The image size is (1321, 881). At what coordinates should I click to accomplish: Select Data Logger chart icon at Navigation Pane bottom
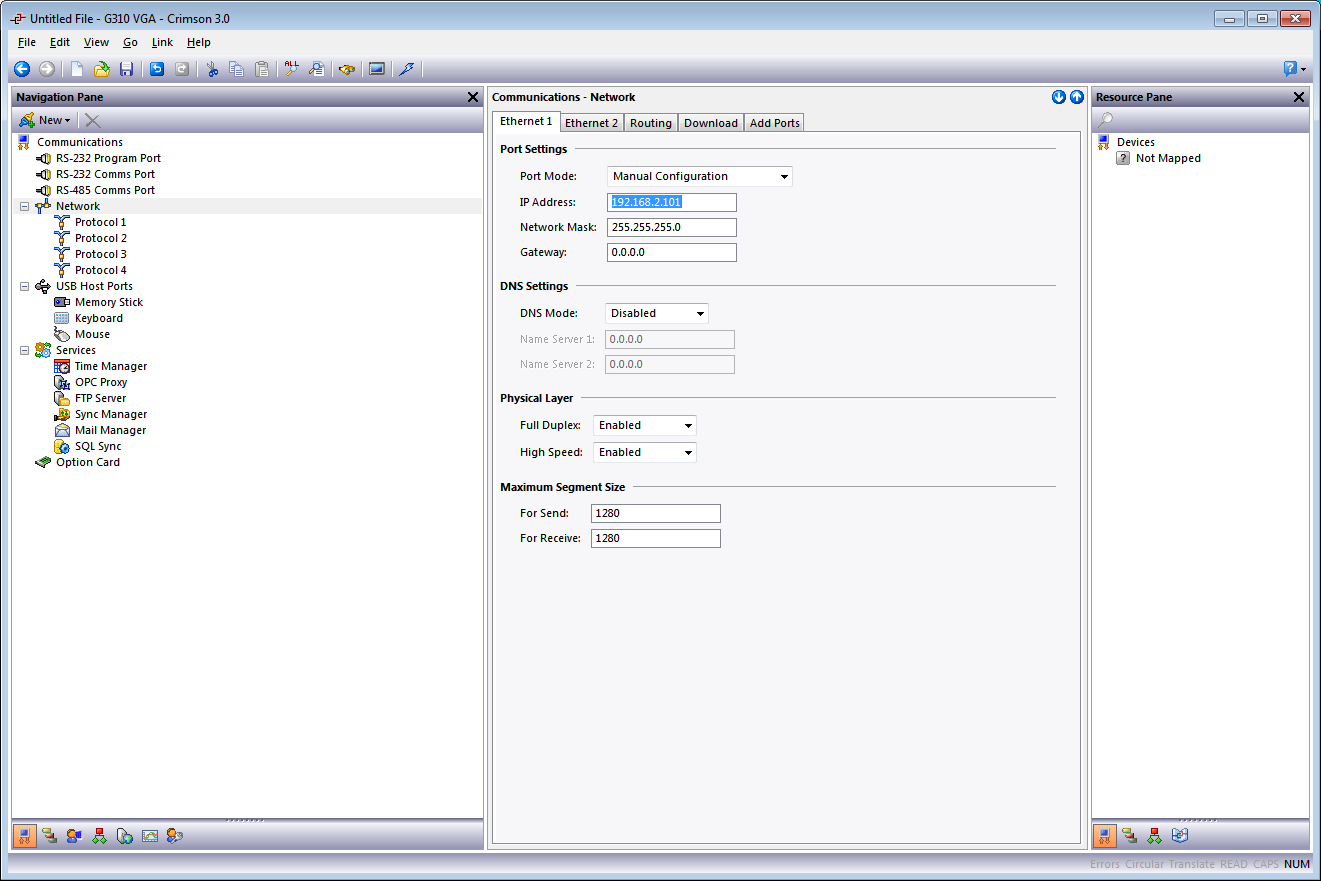coord(150,836)
